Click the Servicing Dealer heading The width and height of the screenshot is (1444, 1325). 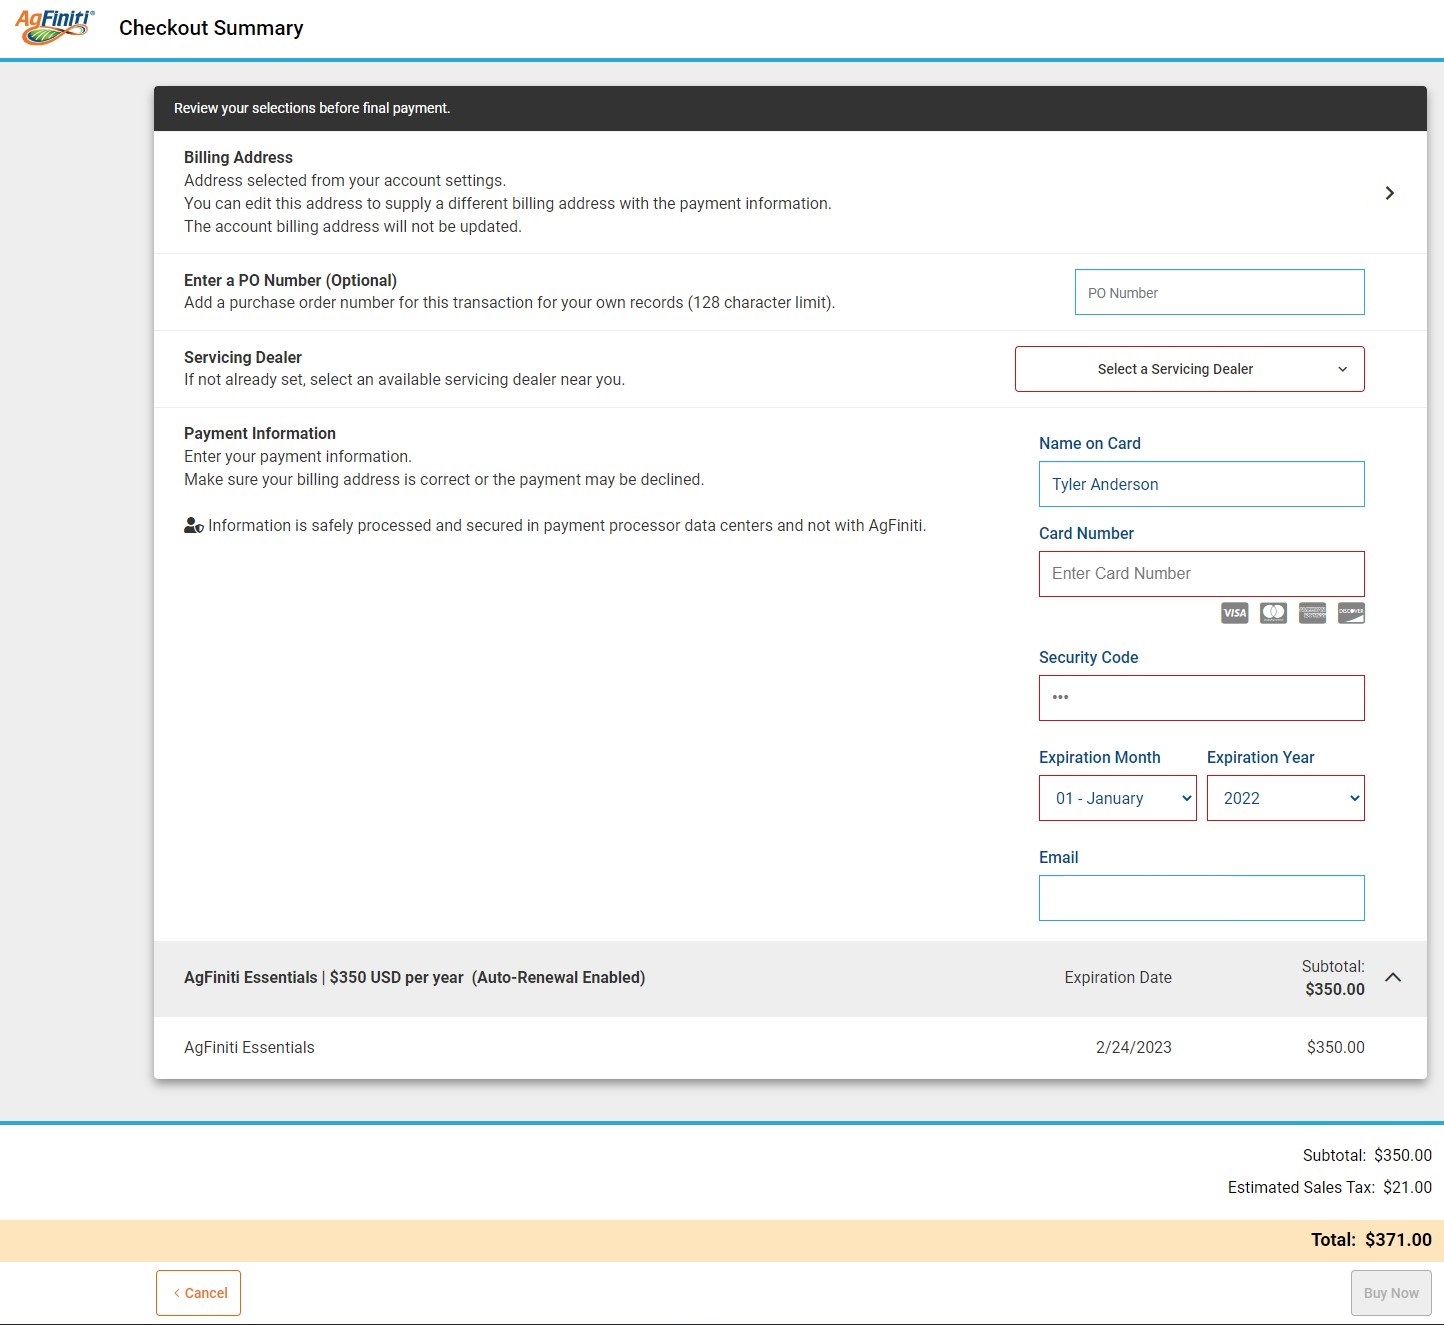(243, 357)
